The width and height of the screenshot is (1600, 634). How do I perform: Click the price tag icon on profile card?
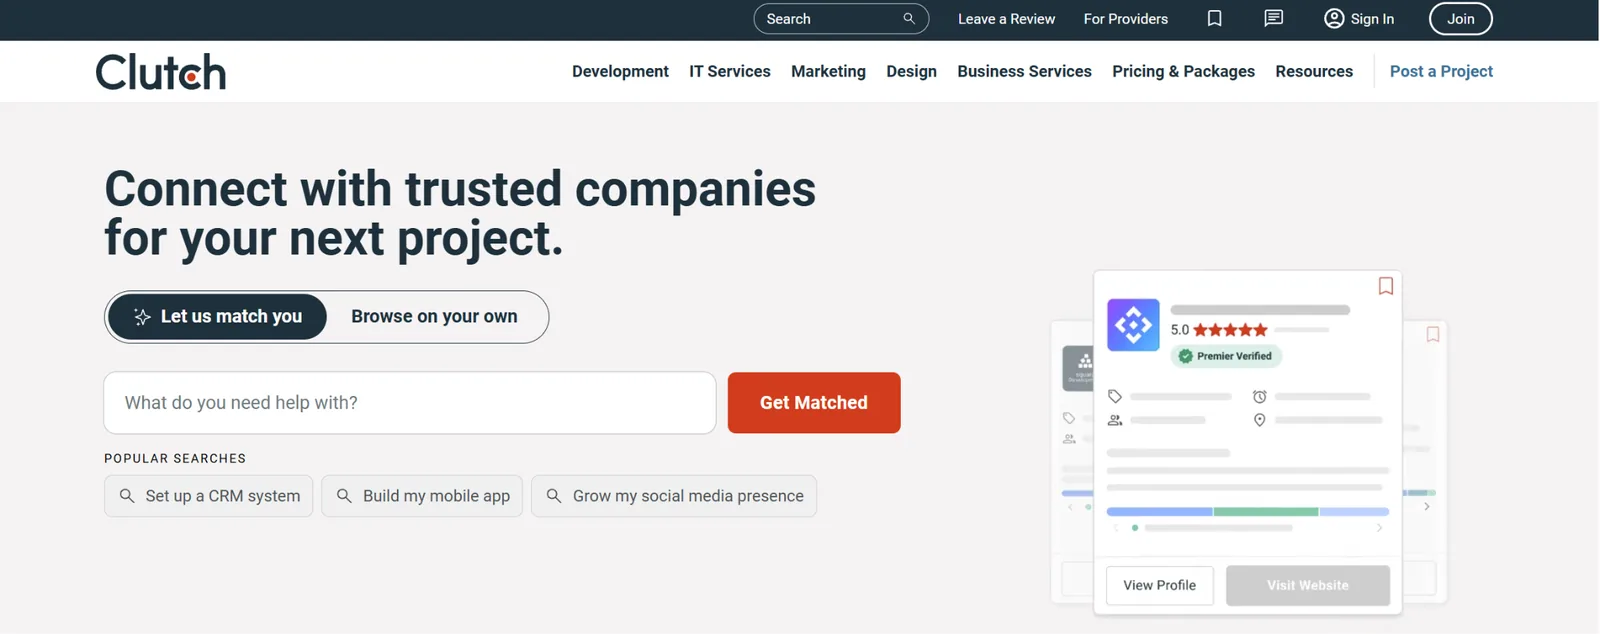(x=1115, y=397)
